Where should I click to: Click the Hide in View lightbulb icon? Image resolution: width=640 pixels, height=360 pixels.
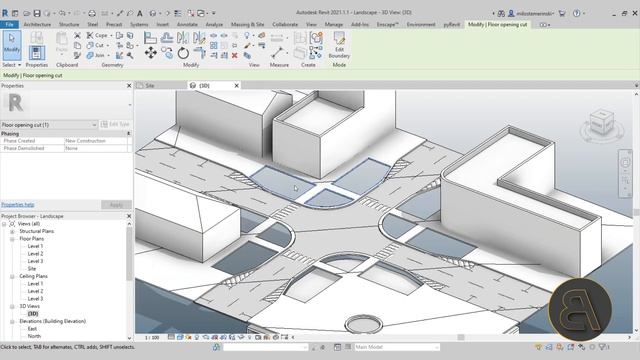click(247, 36)
